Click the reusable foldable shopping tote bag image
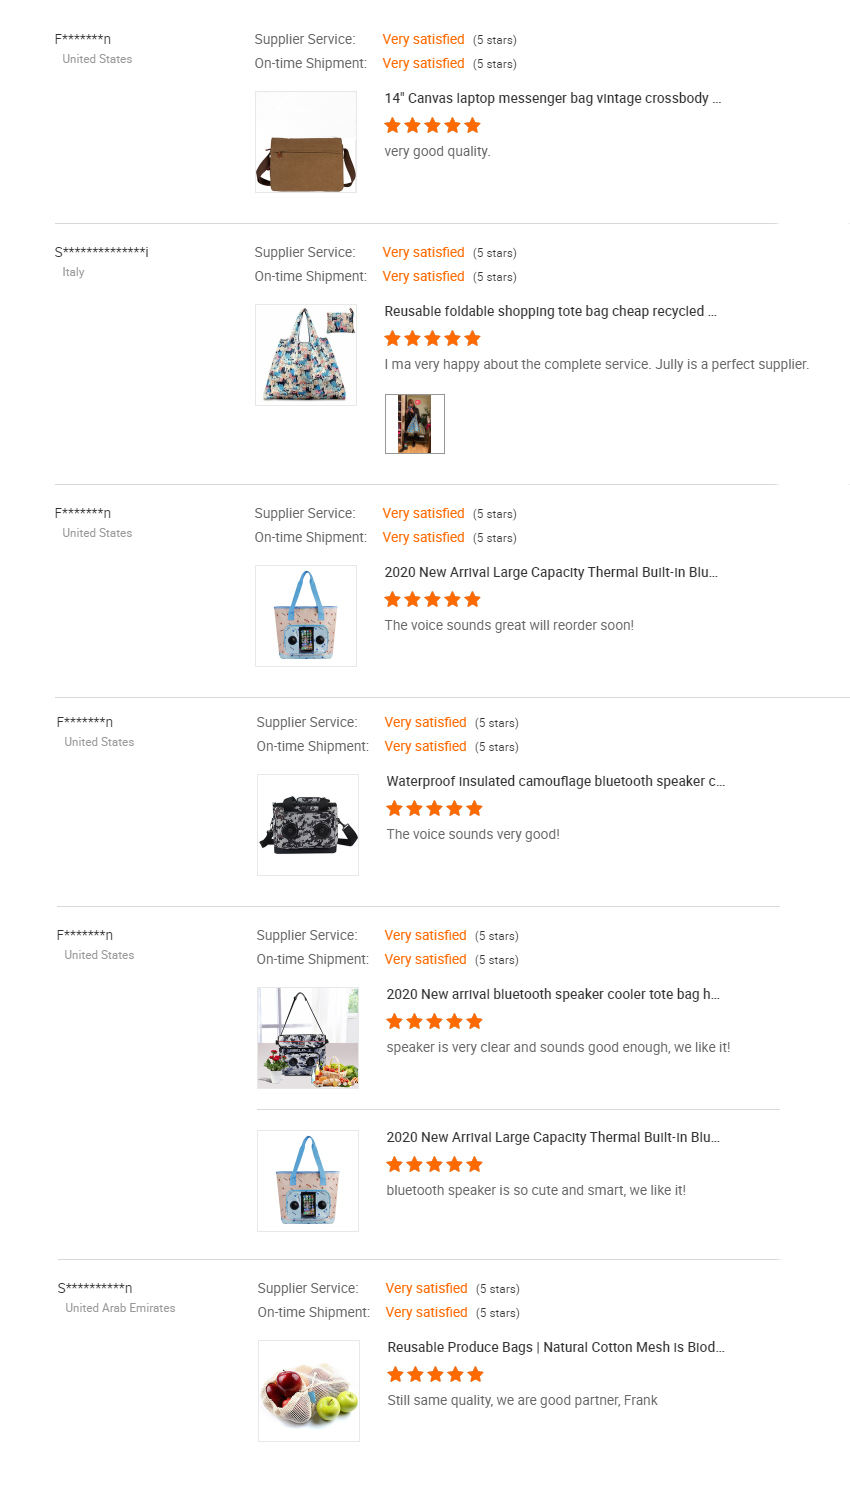Image resolution: width=850 pixels, height=1500 pixels. click(306, 355)
